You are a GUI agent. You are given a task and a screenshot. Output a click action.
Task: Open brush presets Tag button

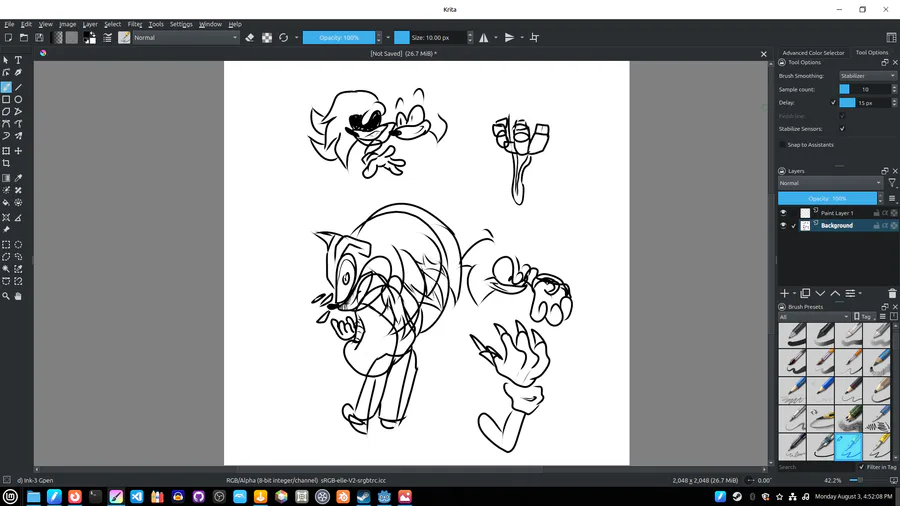coord(863,317)
